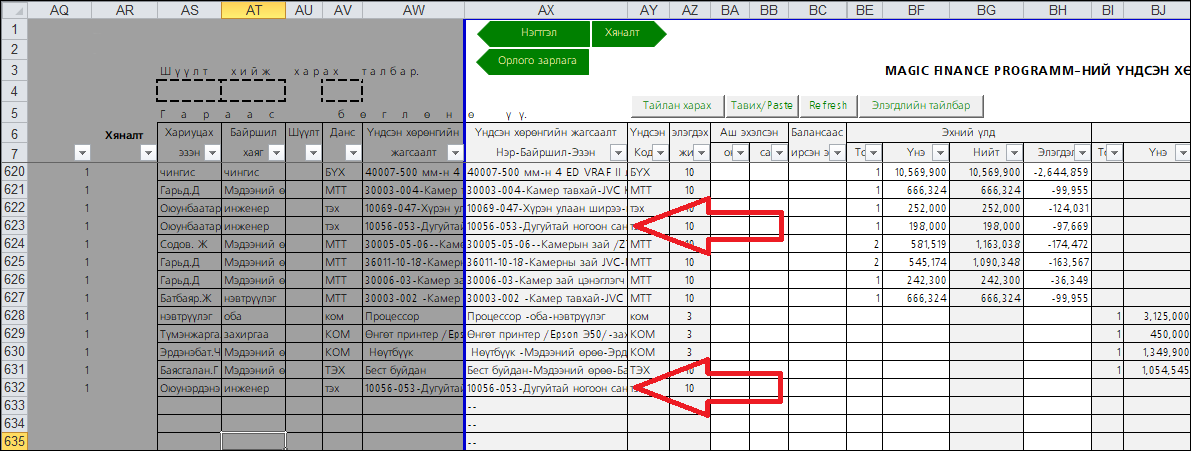Screen dimensions: 1191x451
Task: Click the green Нэгтгэл arrow shape
Action: (x=533, y=33)
